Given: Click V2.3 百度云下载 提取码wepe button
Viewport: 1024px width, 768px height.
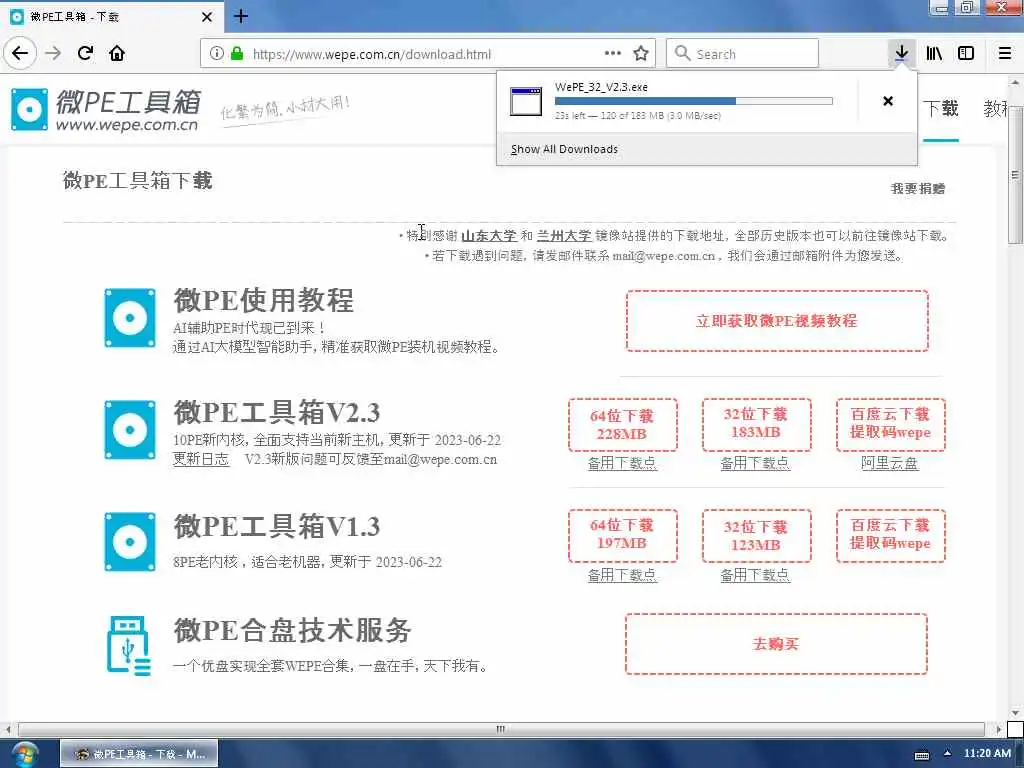Looking at the screenshot, I should coord(891,424).
